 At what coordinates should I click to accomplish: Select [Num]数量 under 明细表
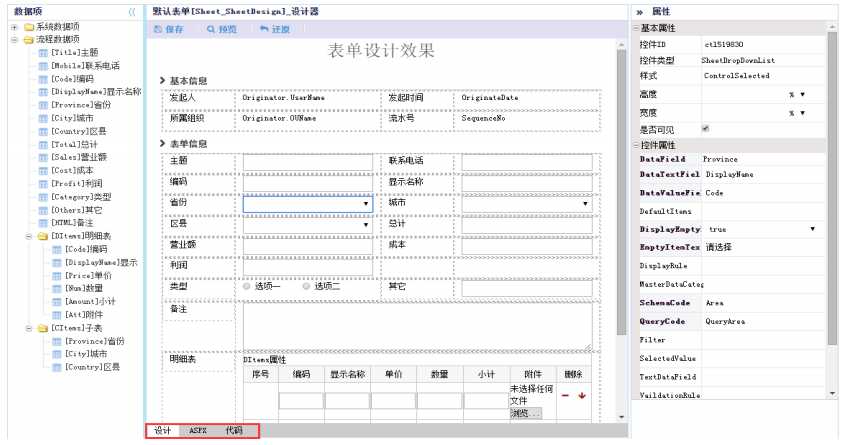tap(84, 289)
